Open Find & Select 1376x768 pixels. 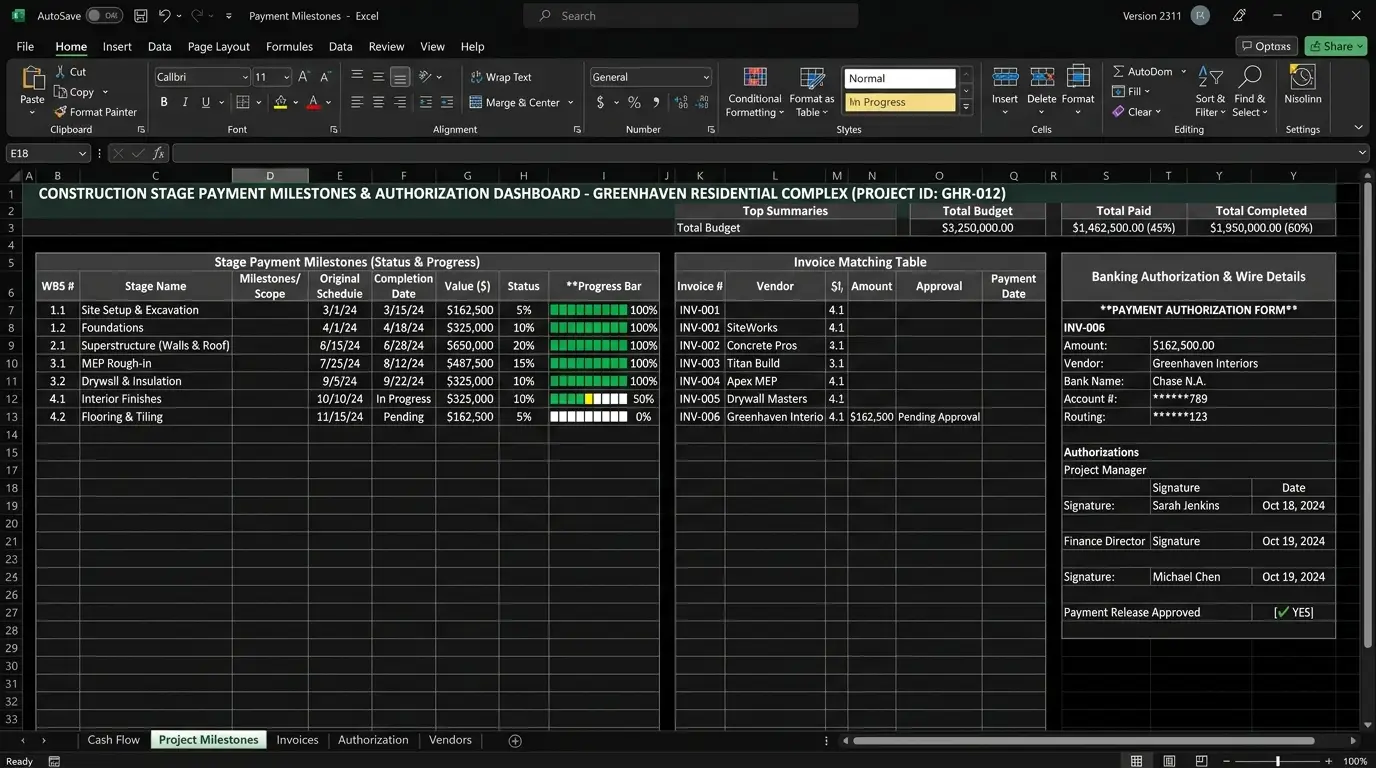pyautogui.click(x=1249, y=92)
